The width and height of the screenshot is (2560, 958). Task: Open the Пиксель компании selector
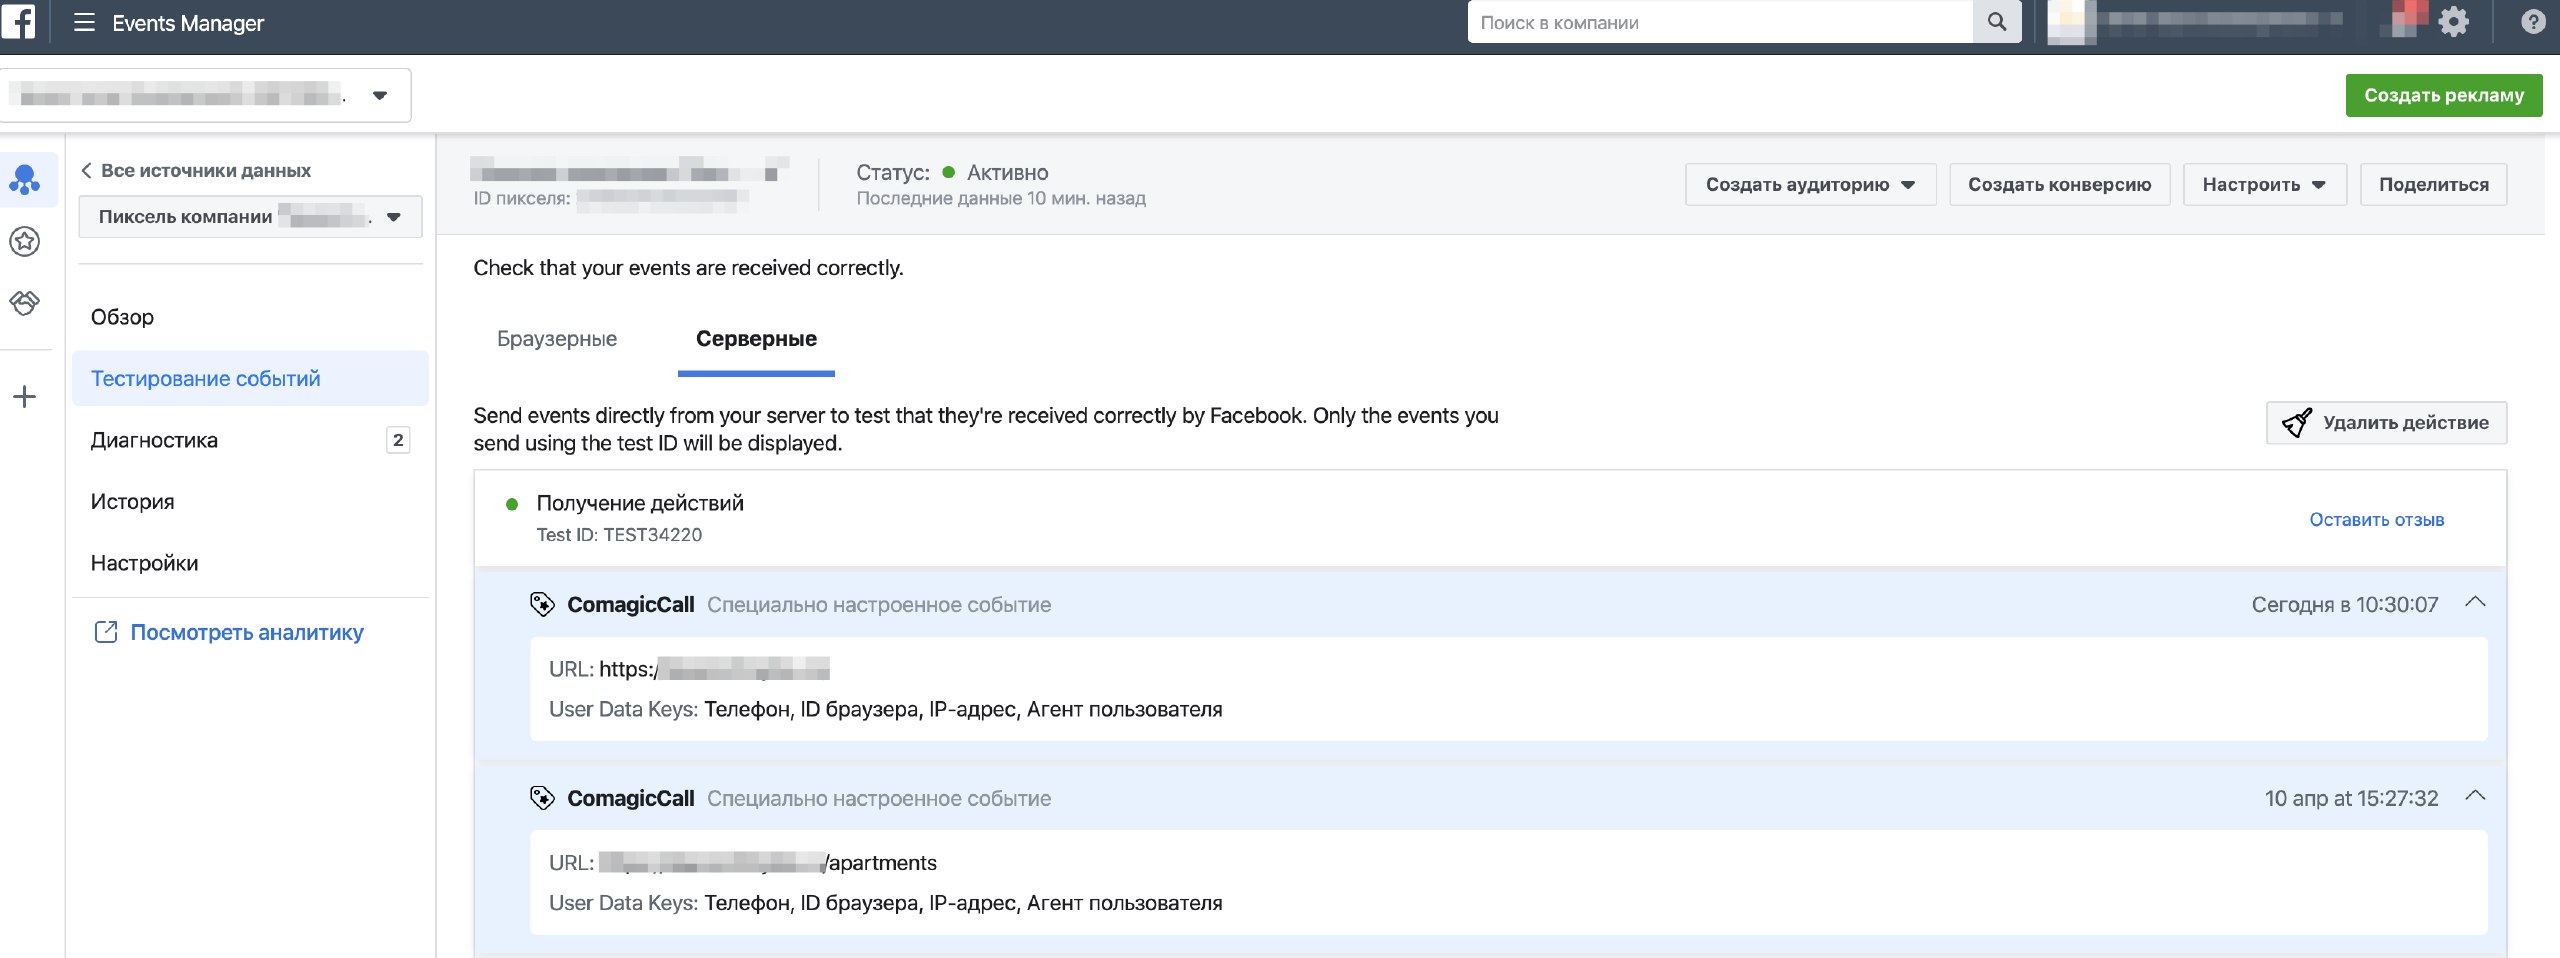click(x=250, y=216)
